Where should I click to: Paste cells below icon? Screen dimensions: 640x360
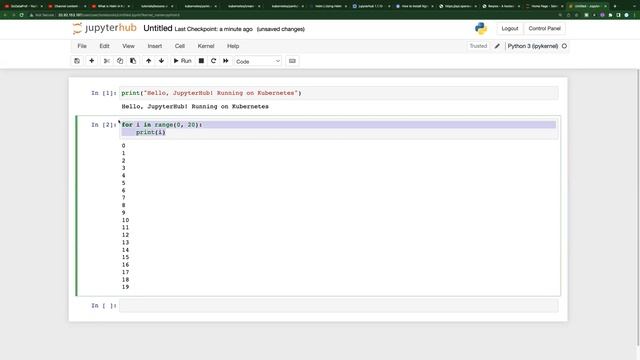tap(133, 61)
